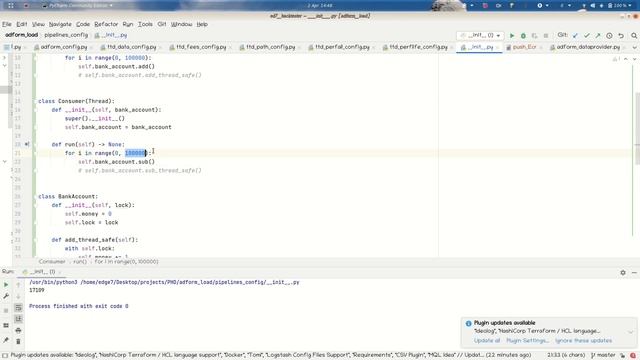Switch to adform_dataprovider.py editor tab

point(588,47)
